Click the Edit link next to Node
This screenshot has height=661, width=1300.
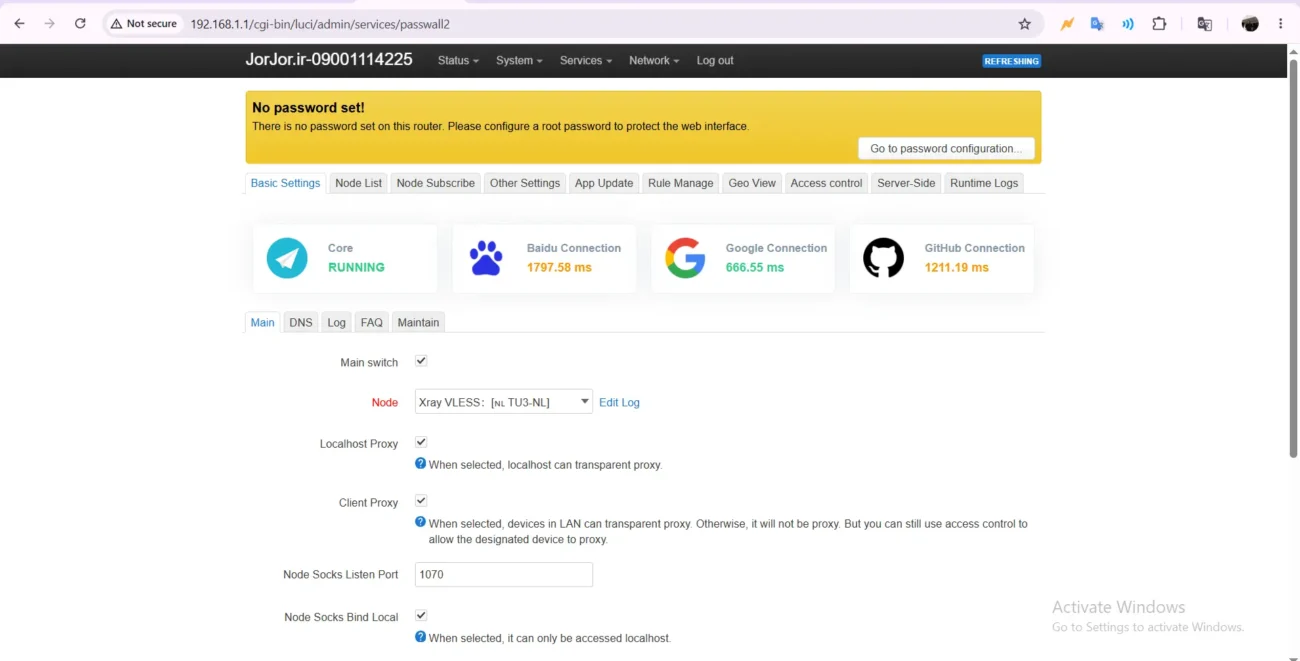609,402
